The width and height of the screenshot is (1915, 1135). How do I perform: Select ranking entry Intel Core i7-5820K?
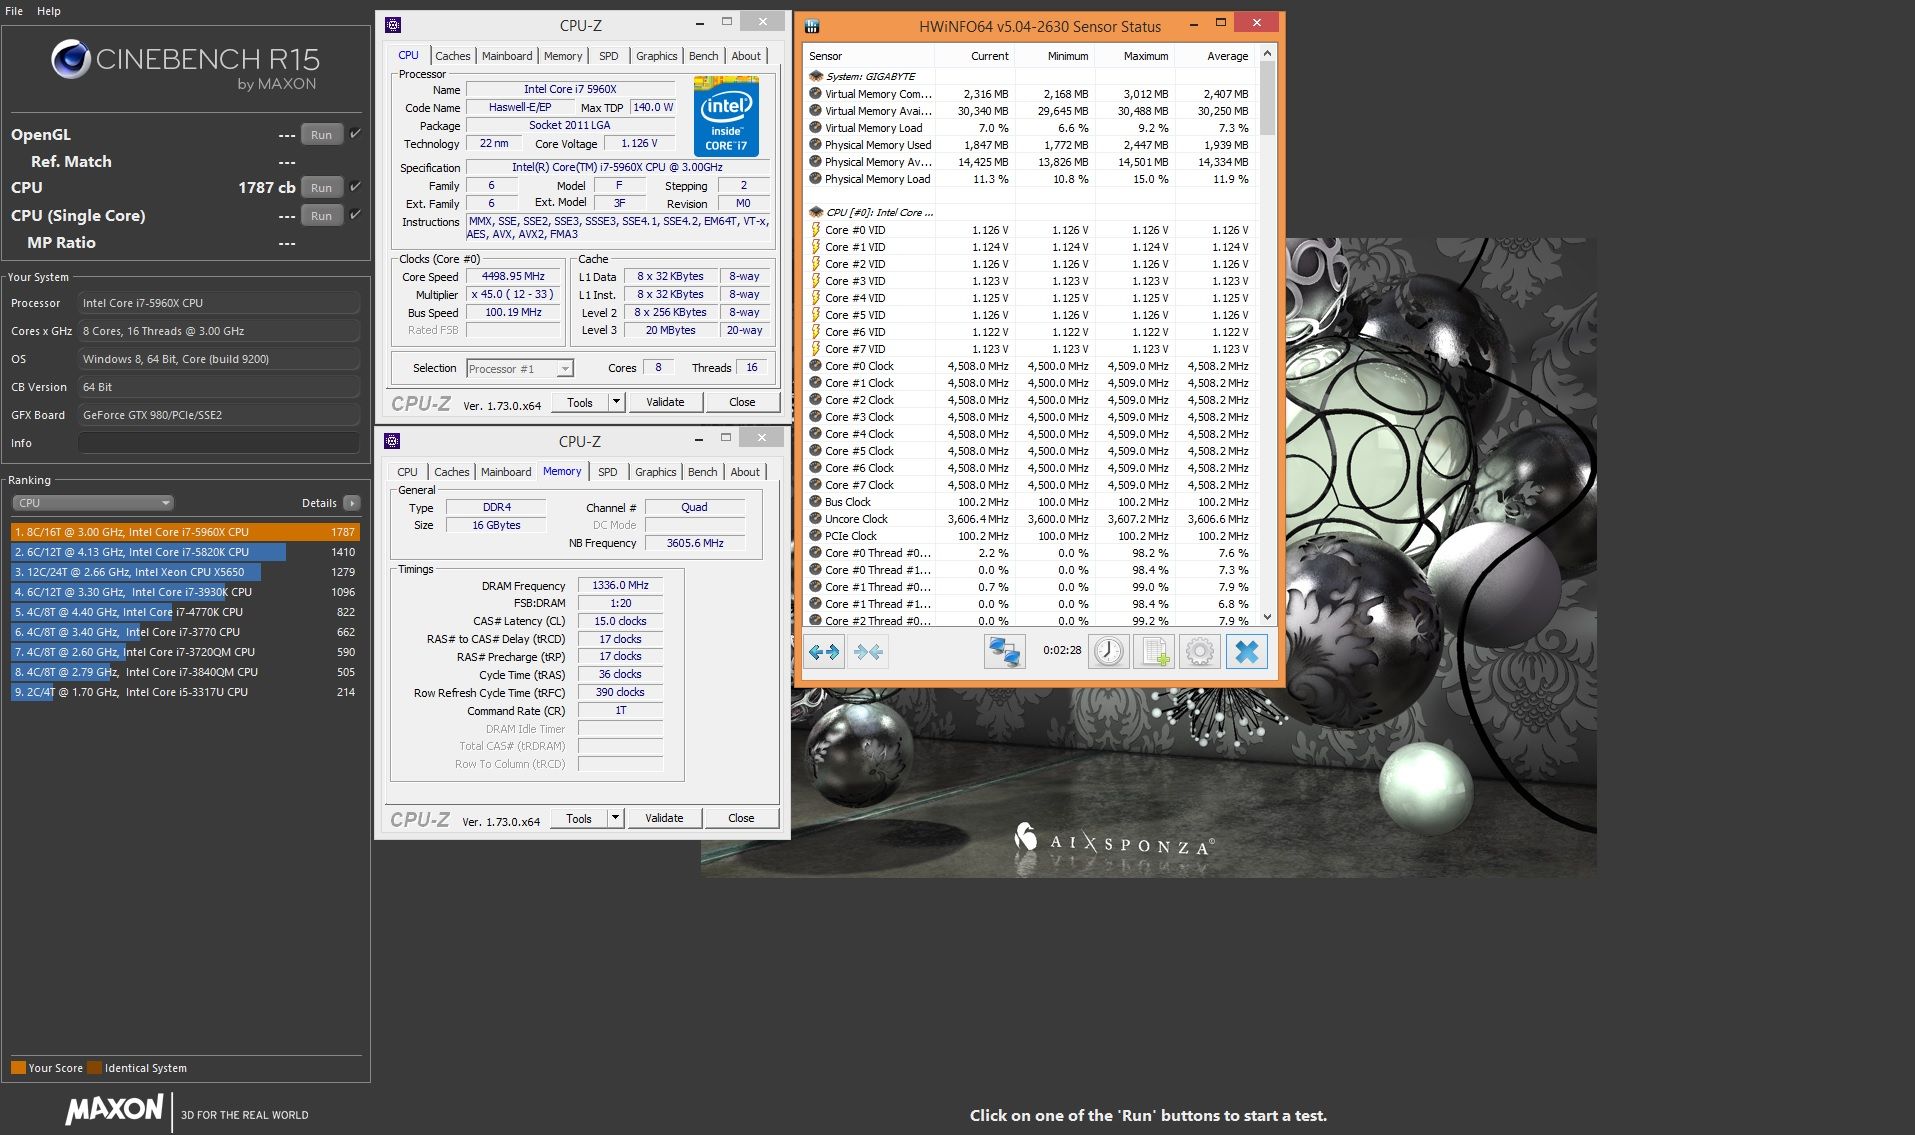185,552
